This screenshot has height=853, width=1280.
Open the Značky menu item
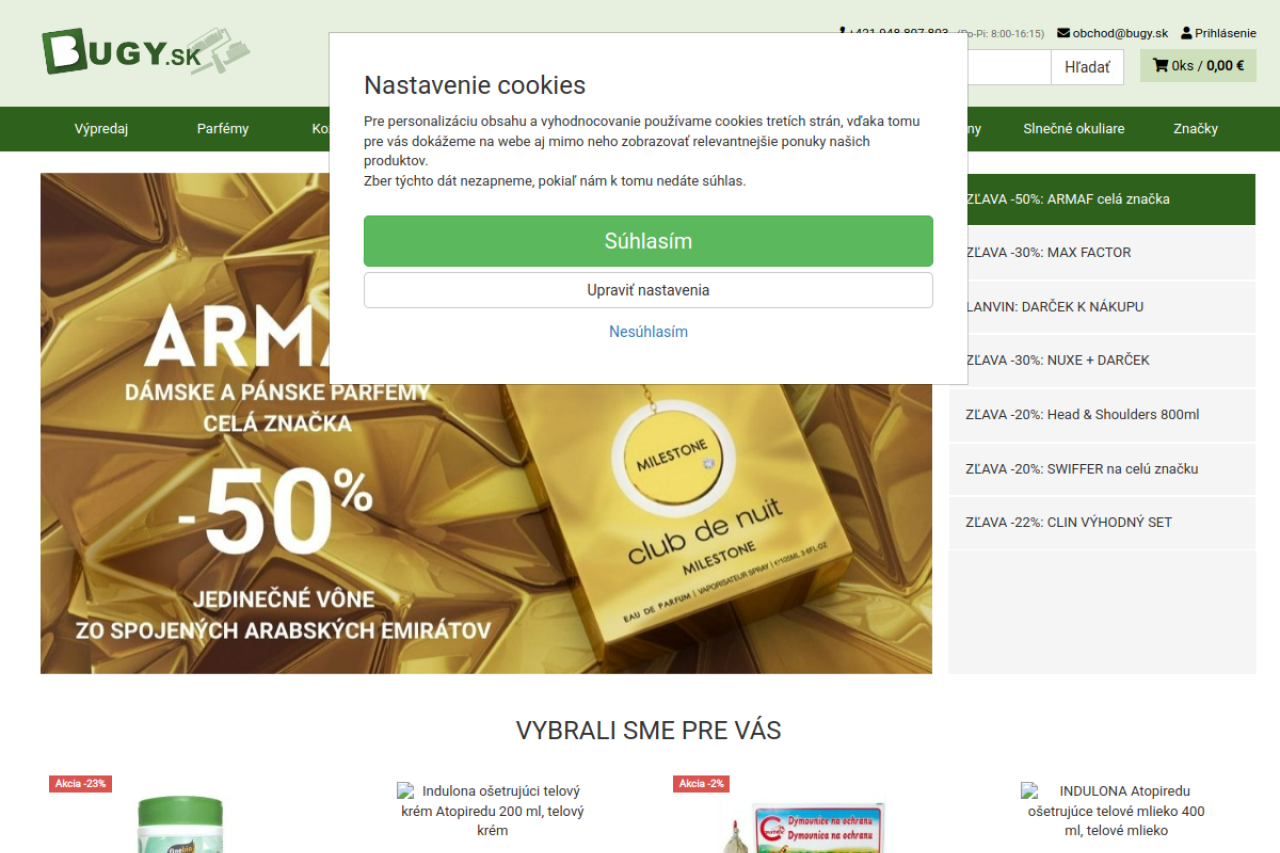coord(1195,129)
